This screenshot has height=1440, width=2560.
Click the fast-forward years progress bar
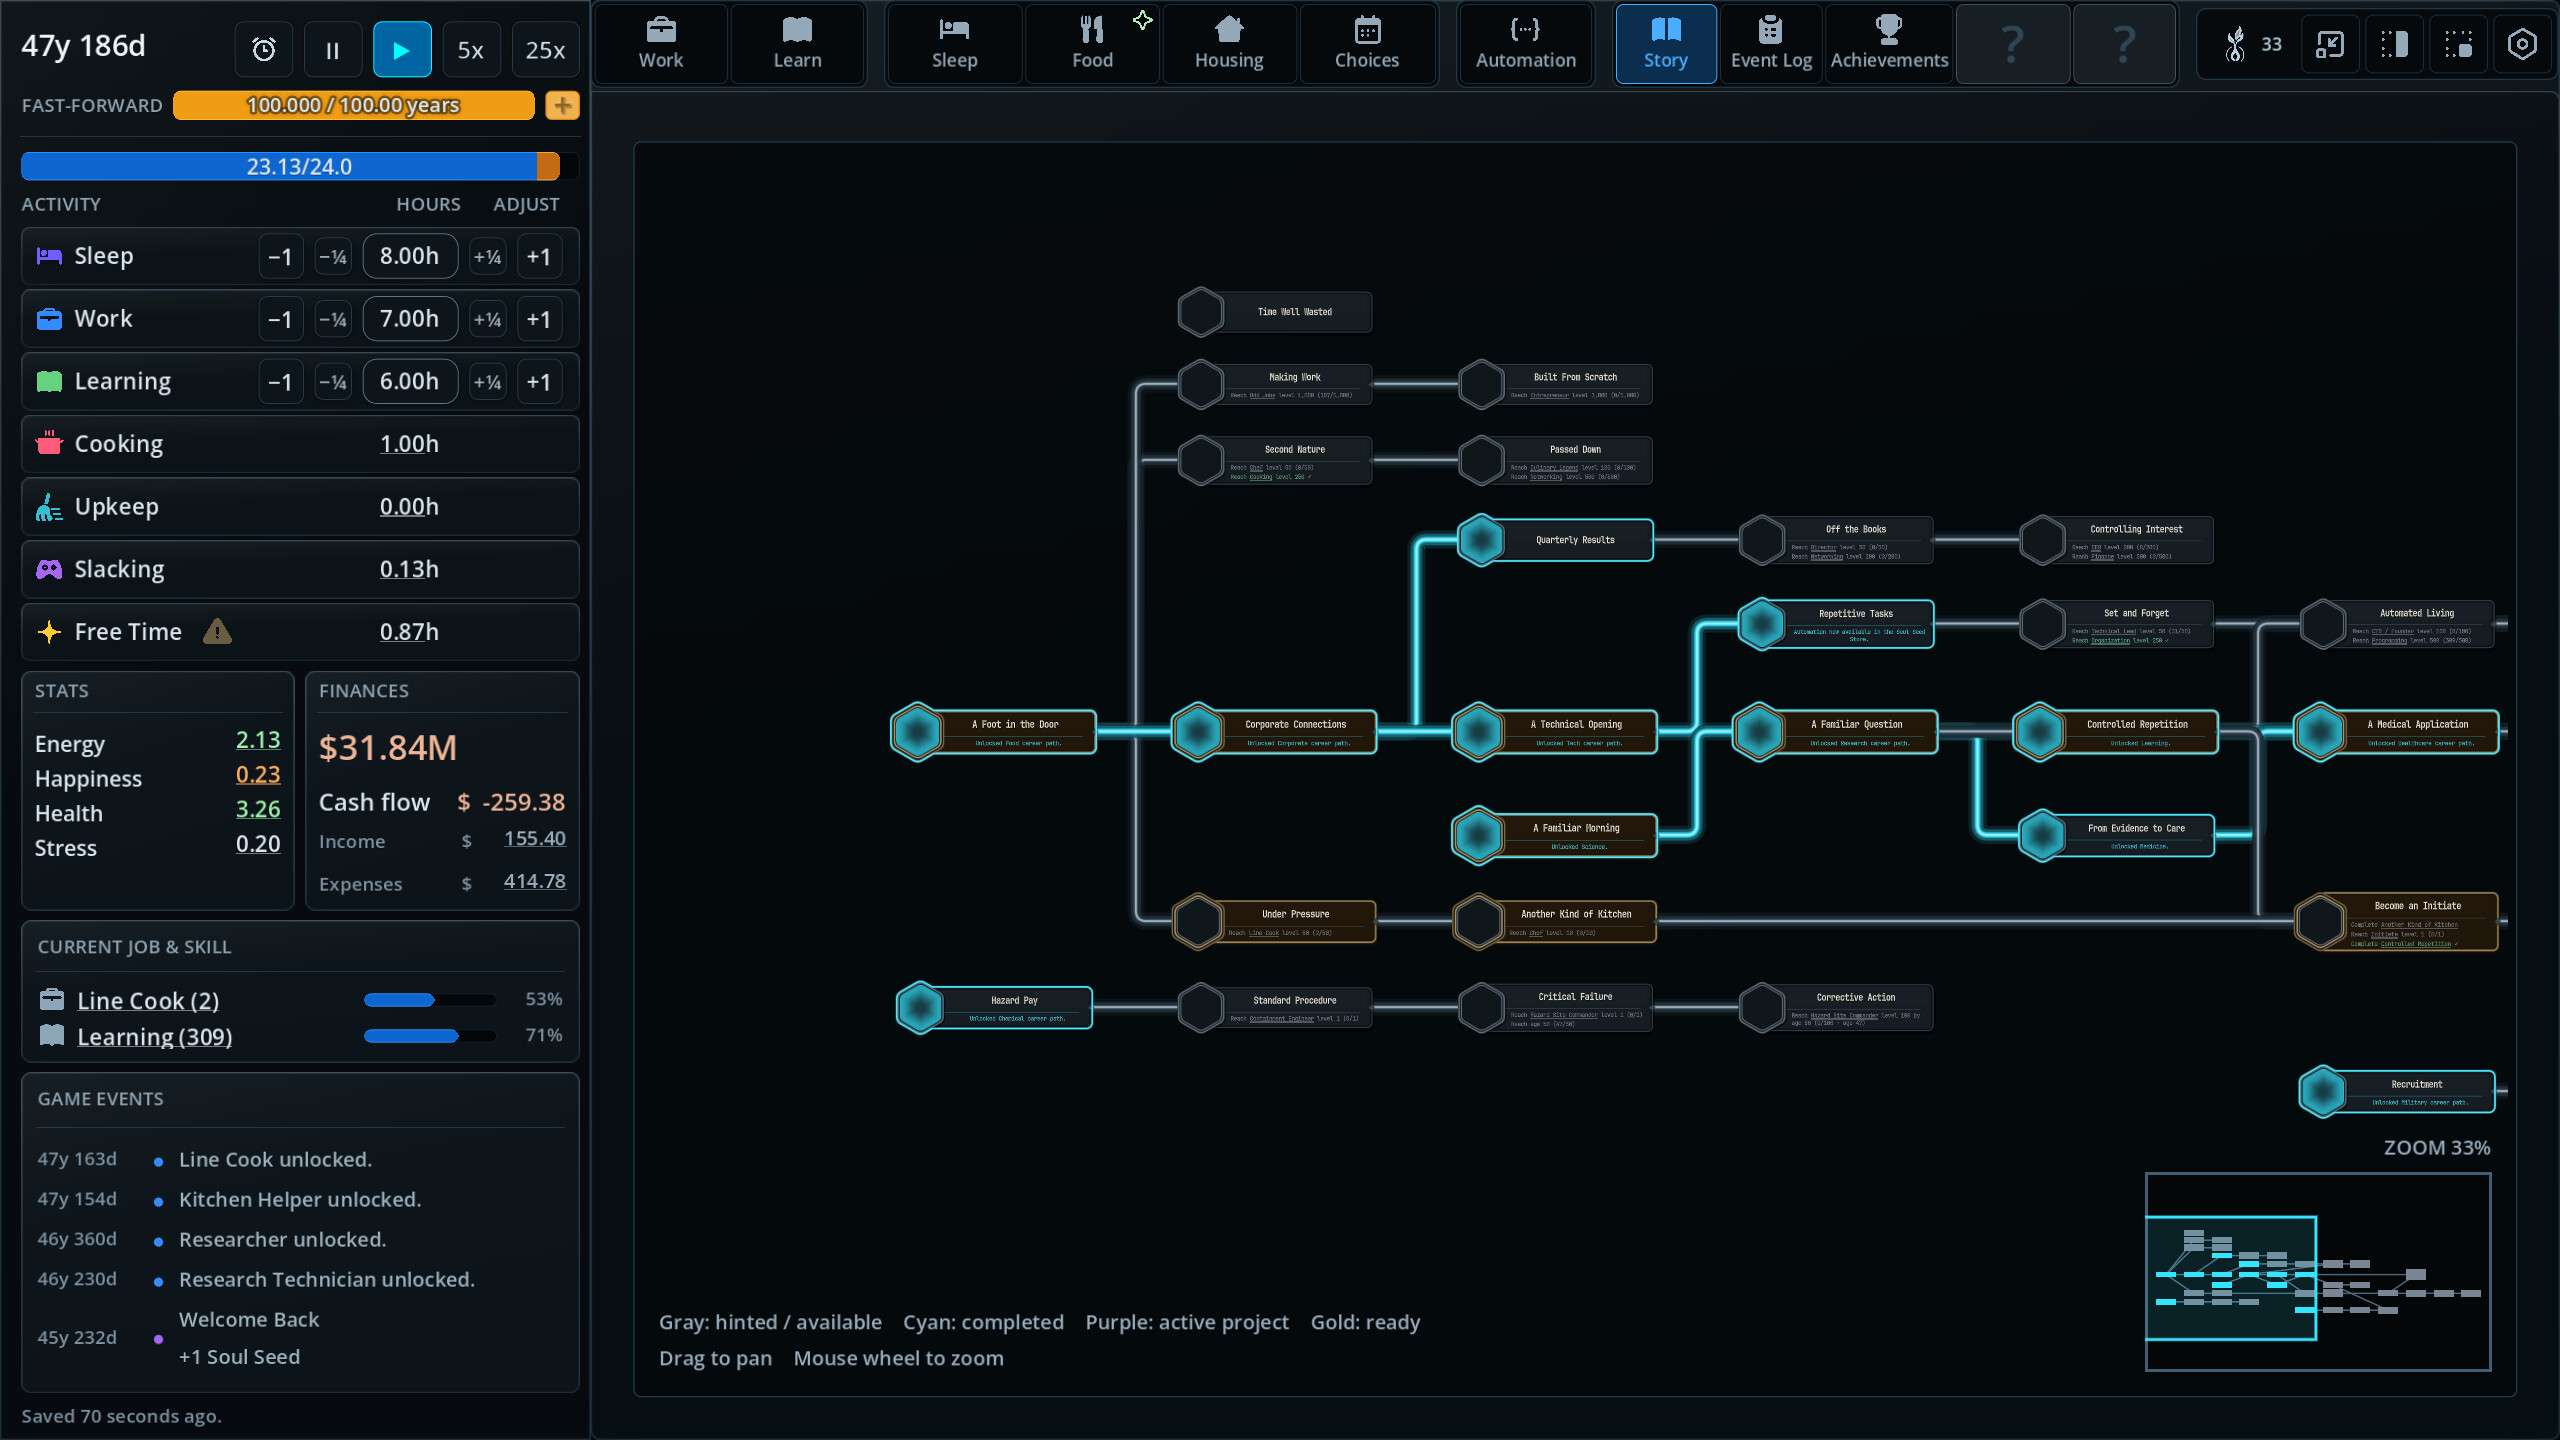tap(354, 105)
